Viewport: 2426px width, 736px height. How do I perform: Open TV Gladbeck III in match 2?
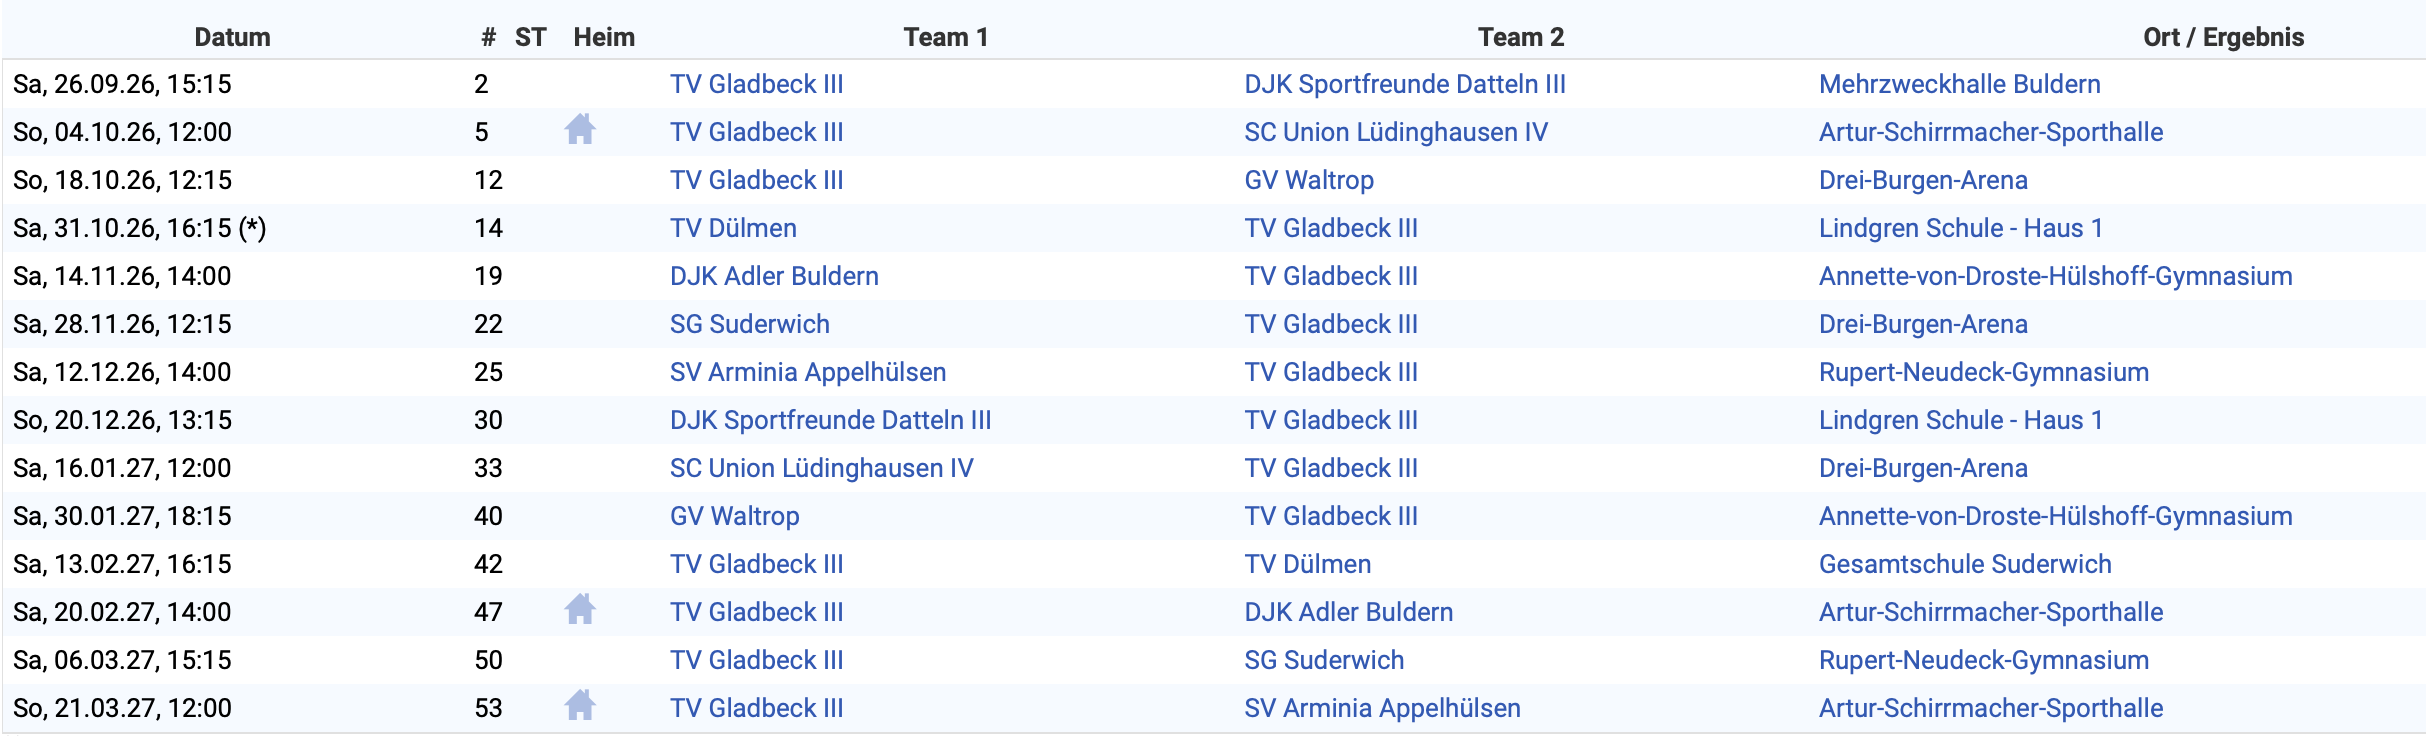(x=757, y=84)
